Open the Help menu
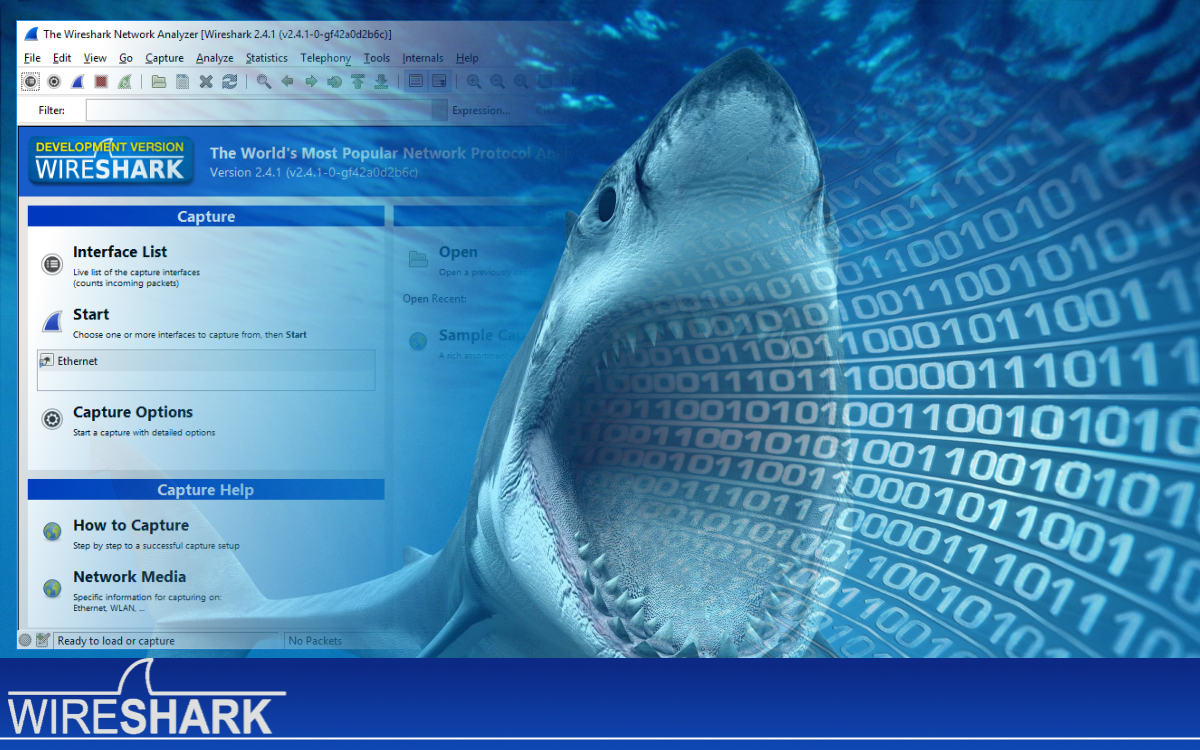Screen dimensions: 1200x750 coord(467,58)
